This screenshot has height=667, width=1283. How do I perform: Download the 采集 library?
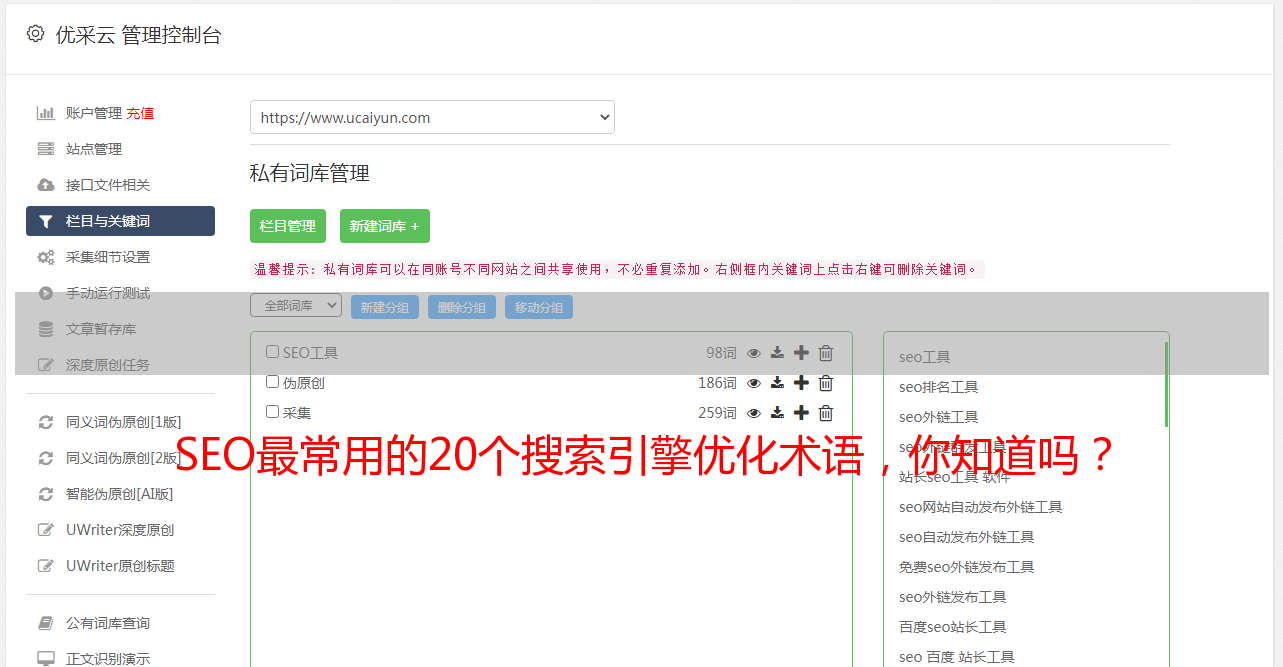(777, 413)
